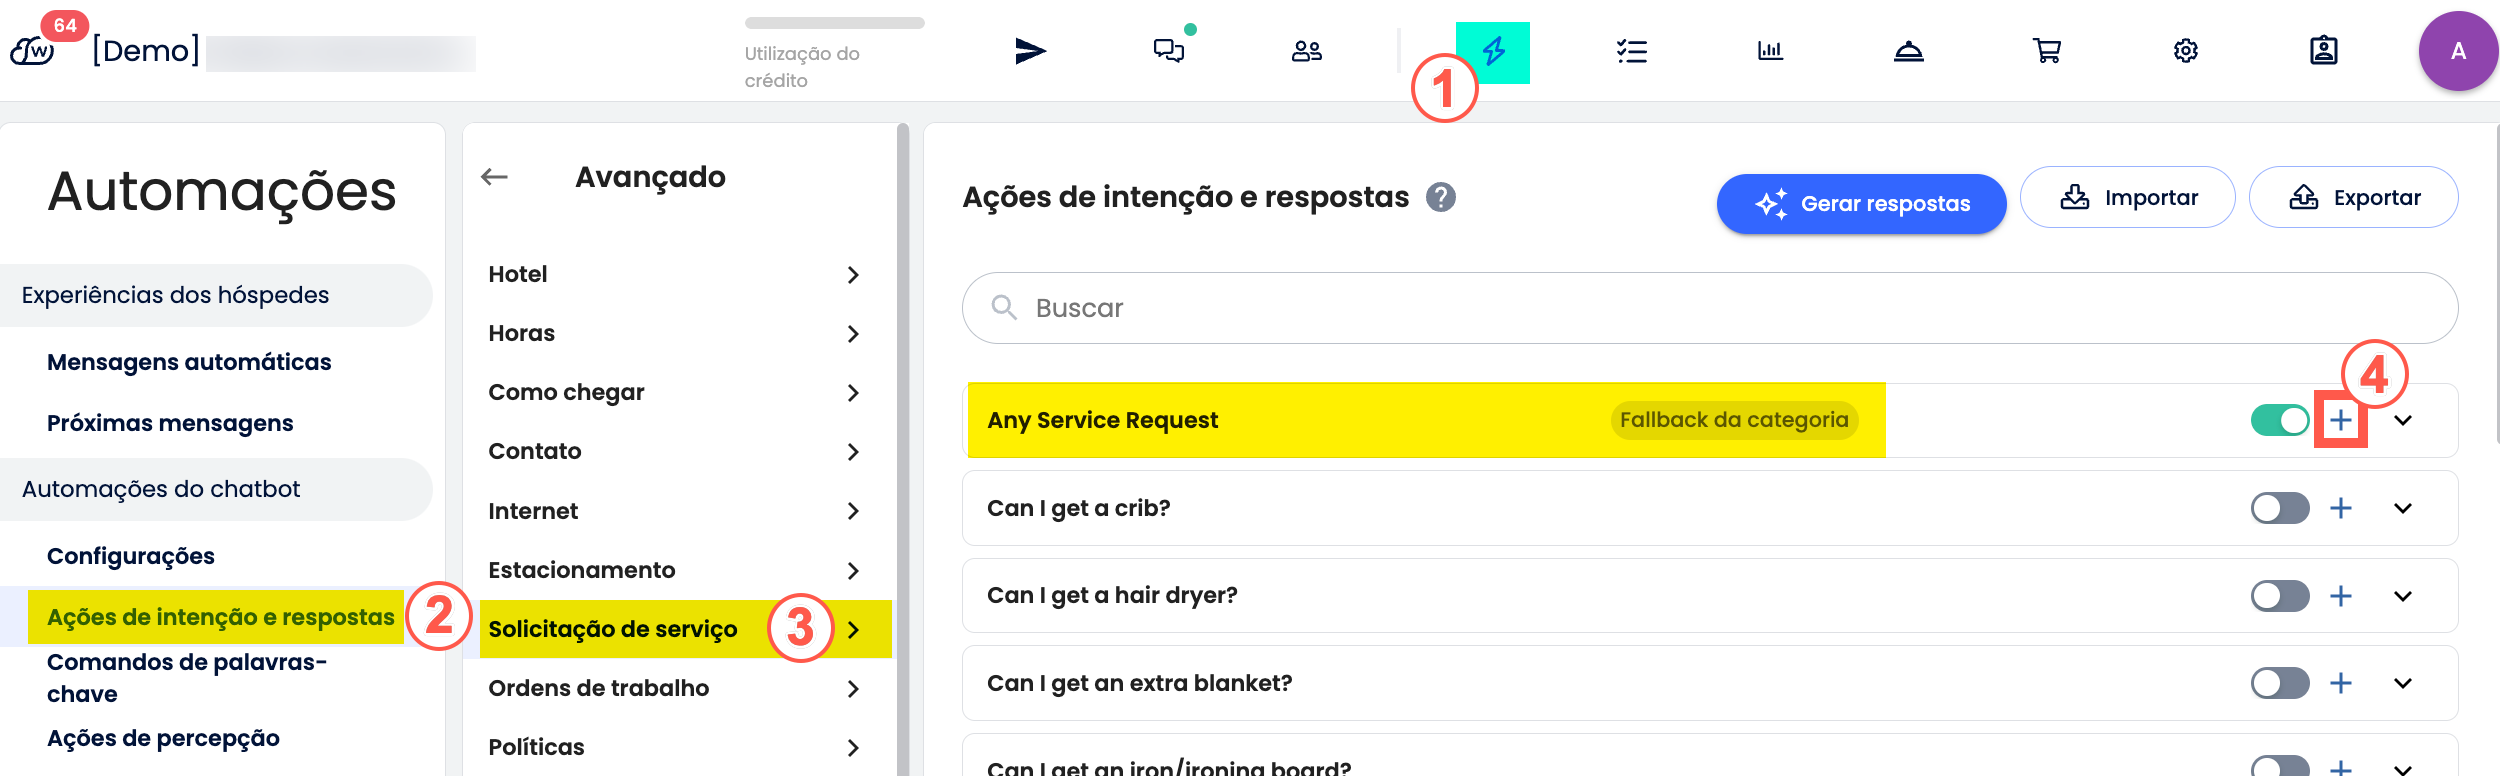The image size is (2500, 776).
Task: Open the analytics bar chart icon
Action: tap(1770, 51)
